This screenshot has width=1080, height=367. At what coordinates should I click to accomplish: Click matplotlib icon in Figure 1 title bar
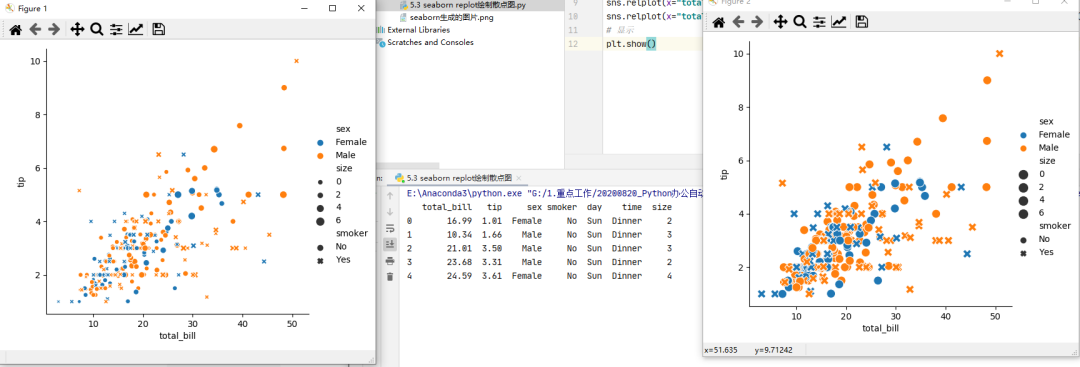coord(10,8)
